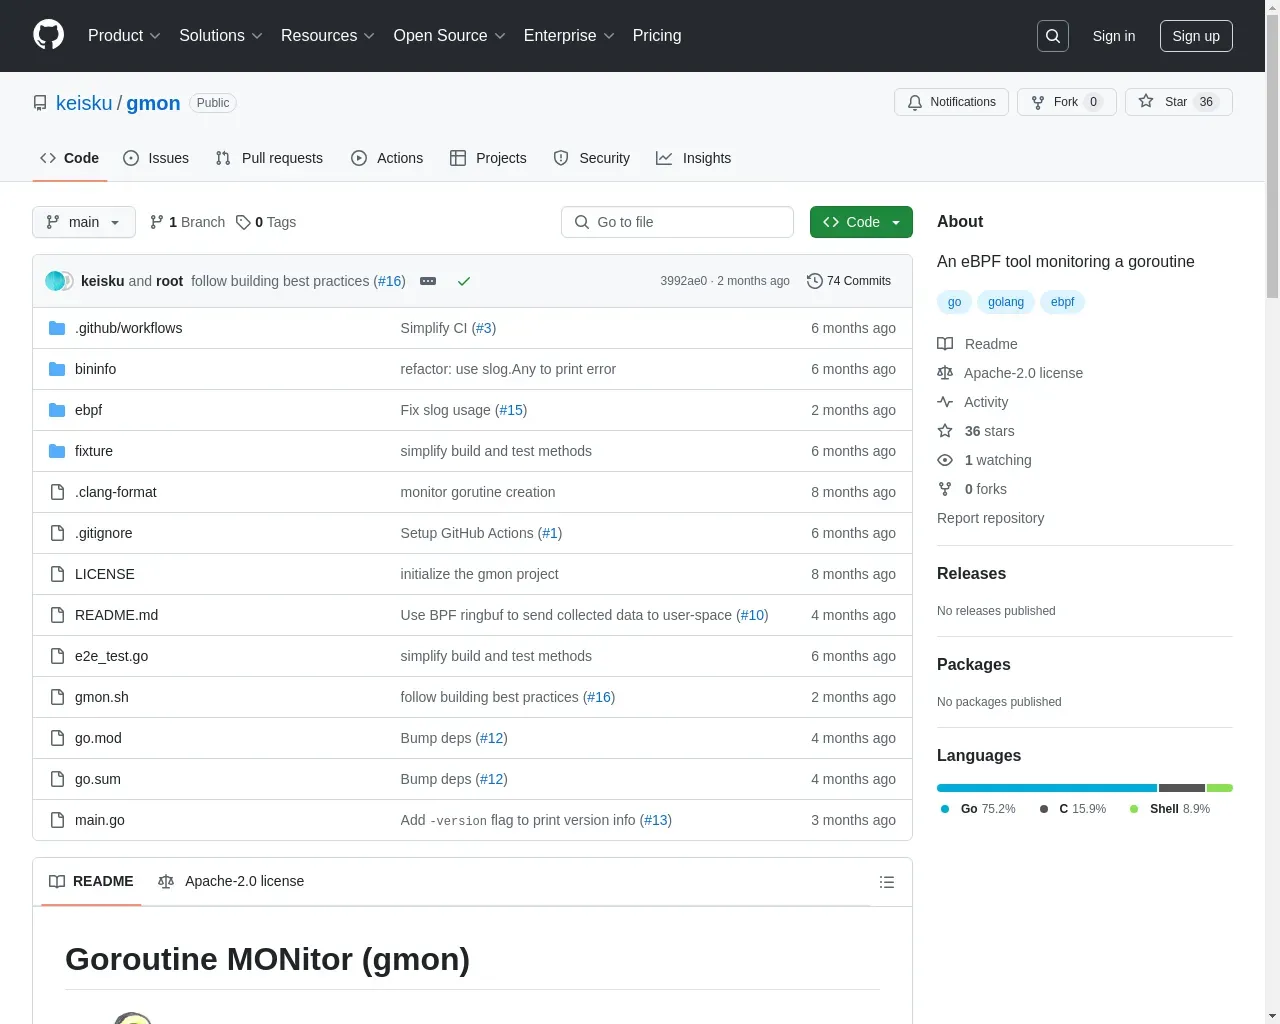Click the Sign up button
The height and width of the screenshot is (1024, 1280).
1196,36
